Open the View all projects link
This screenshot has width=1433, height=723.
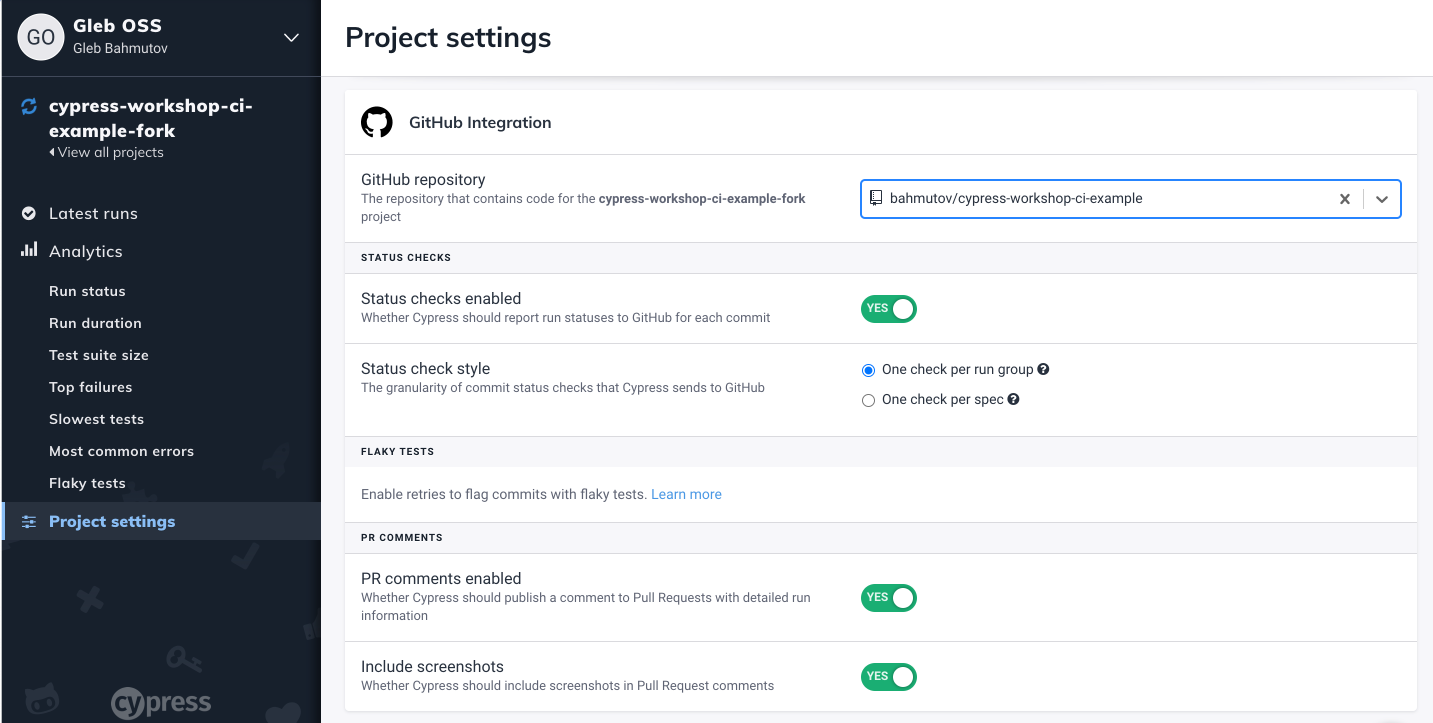pos(106,152)
